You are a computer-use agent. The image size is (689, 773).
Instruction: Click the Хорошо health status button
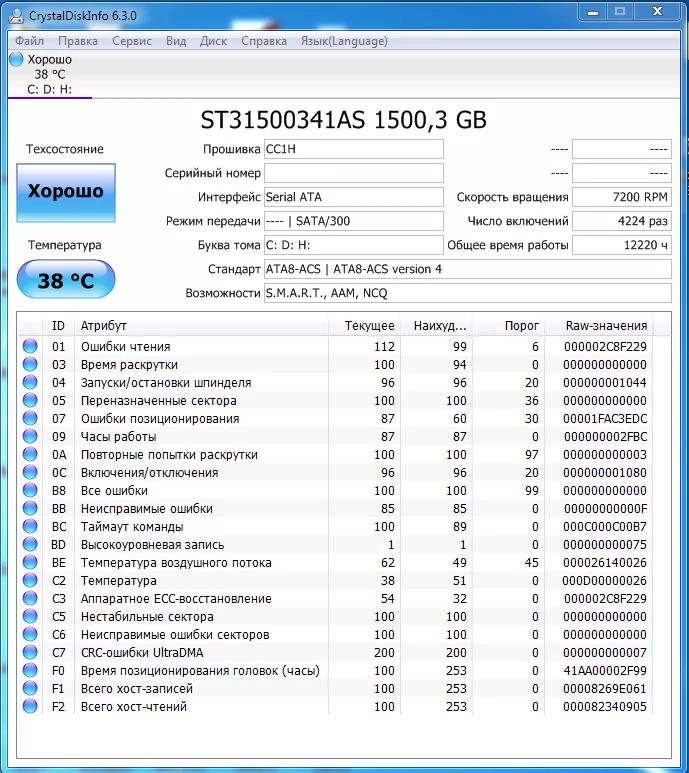(66, 191)
